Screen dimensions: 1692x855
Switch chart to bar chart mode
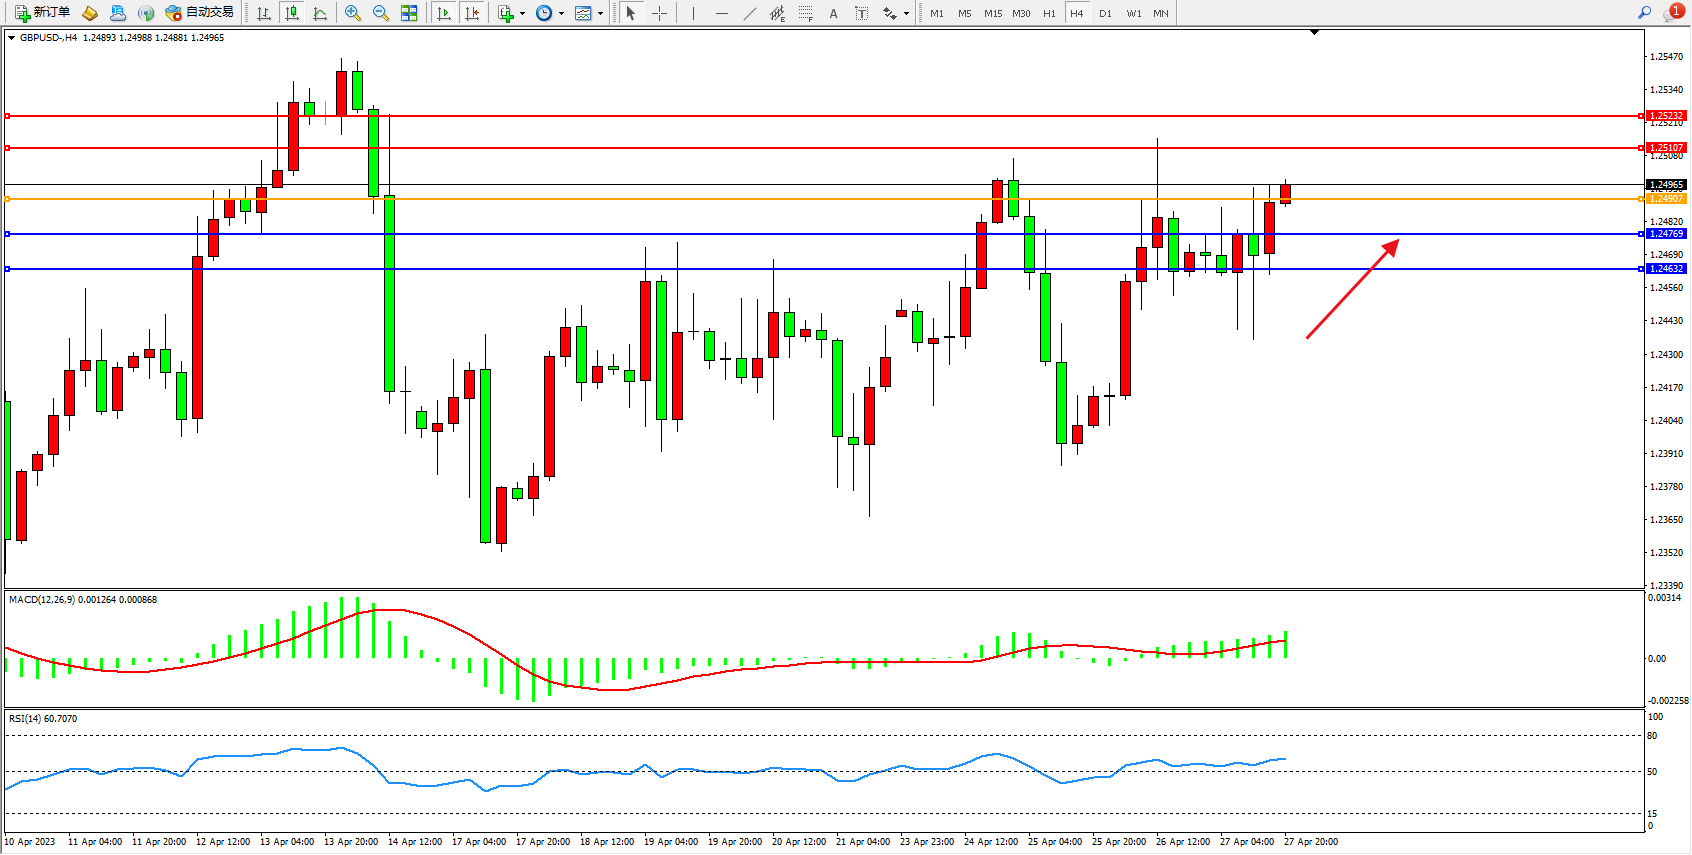264,13
